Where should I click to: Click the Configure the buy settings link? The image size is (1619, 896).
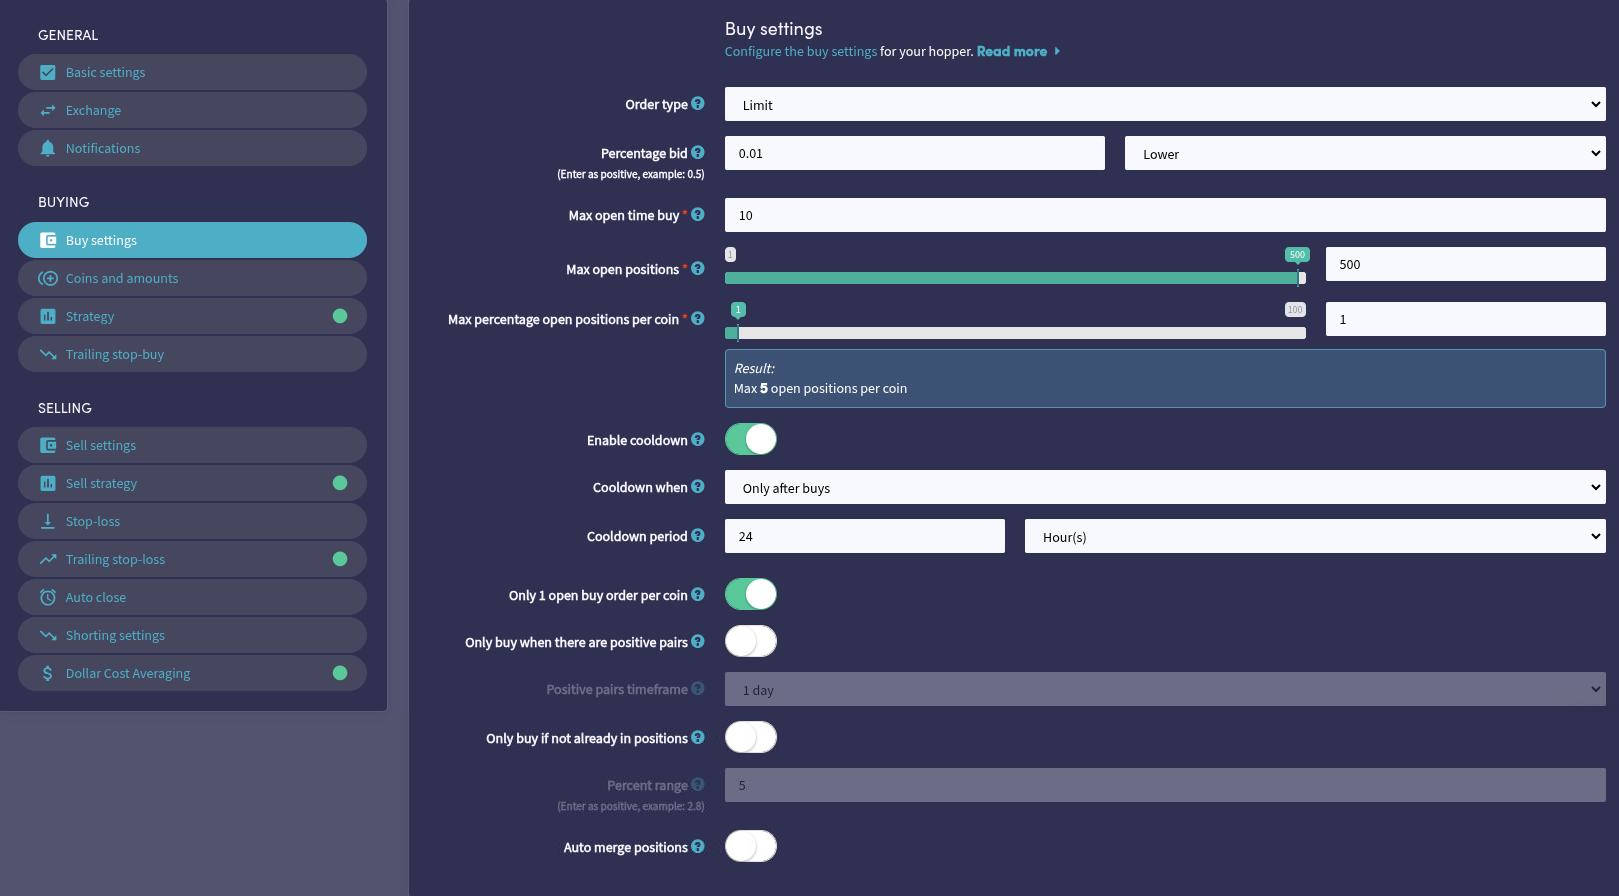800,51
